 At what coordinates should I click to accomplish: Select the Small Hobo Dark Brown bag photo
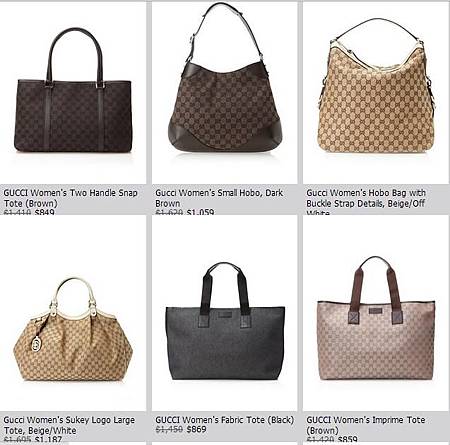coord(225,77)
